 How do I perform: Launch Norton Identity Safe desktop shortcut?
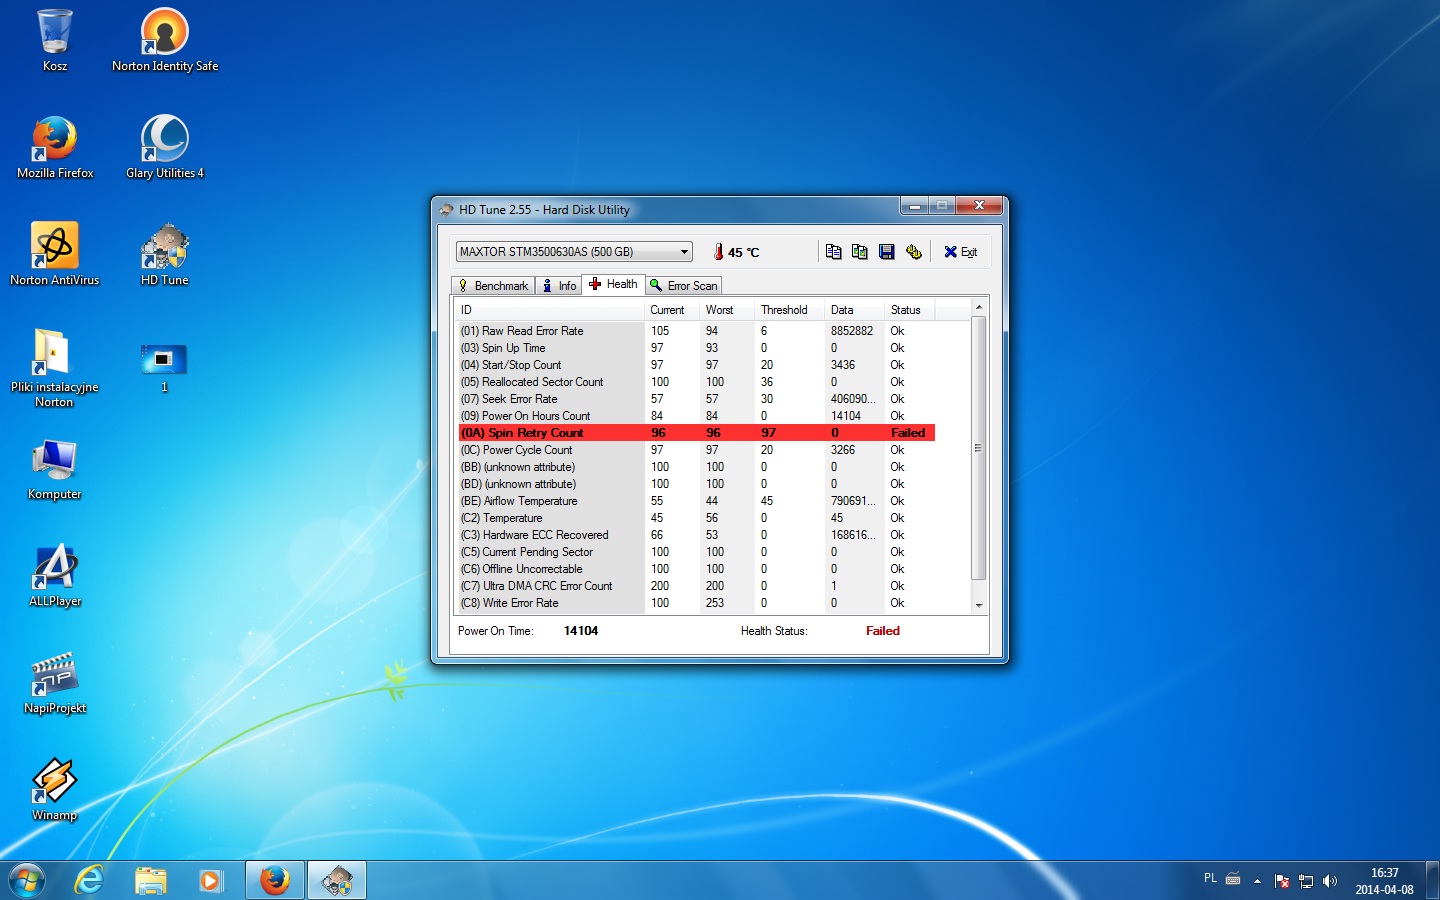(x=165, y=41)
